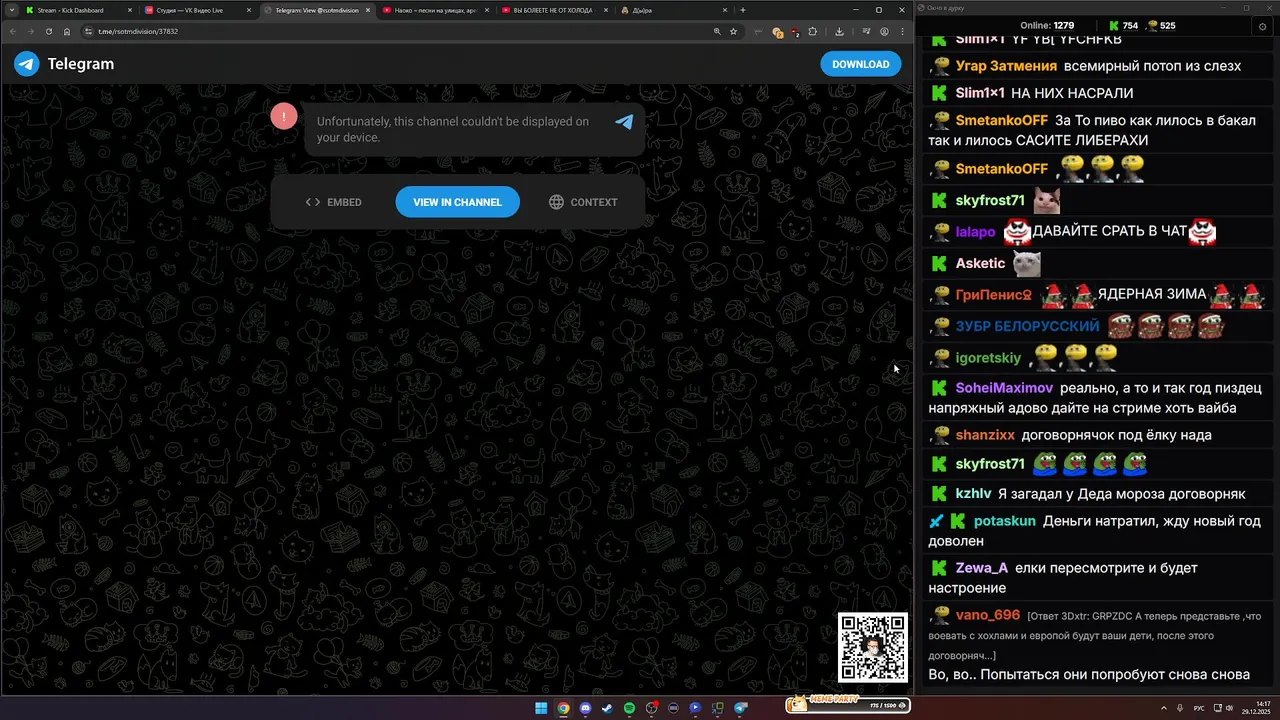Viewport: 1280px width, 720px height.
Task: Switch to ВЫ БОЛЕЕТЕ НЕ ОТ ХОЛОДА tab
Action: coord(553,10)
